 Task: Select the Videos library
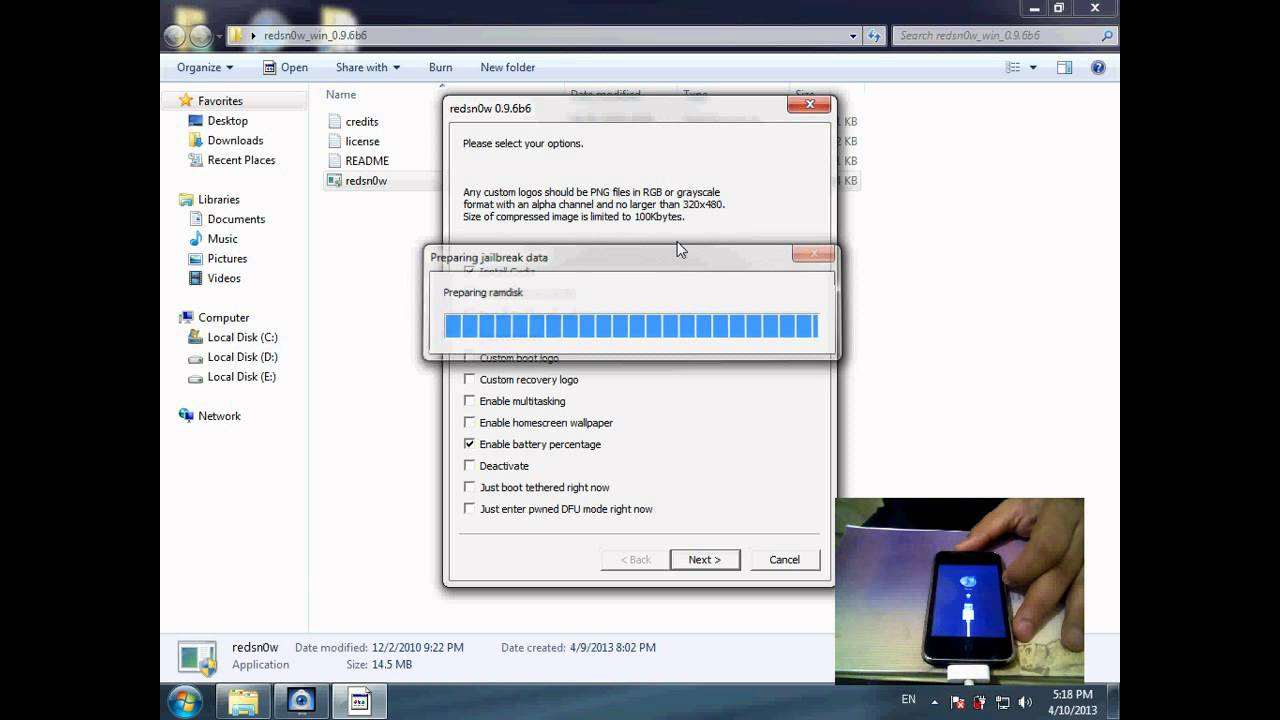[224, 278]
